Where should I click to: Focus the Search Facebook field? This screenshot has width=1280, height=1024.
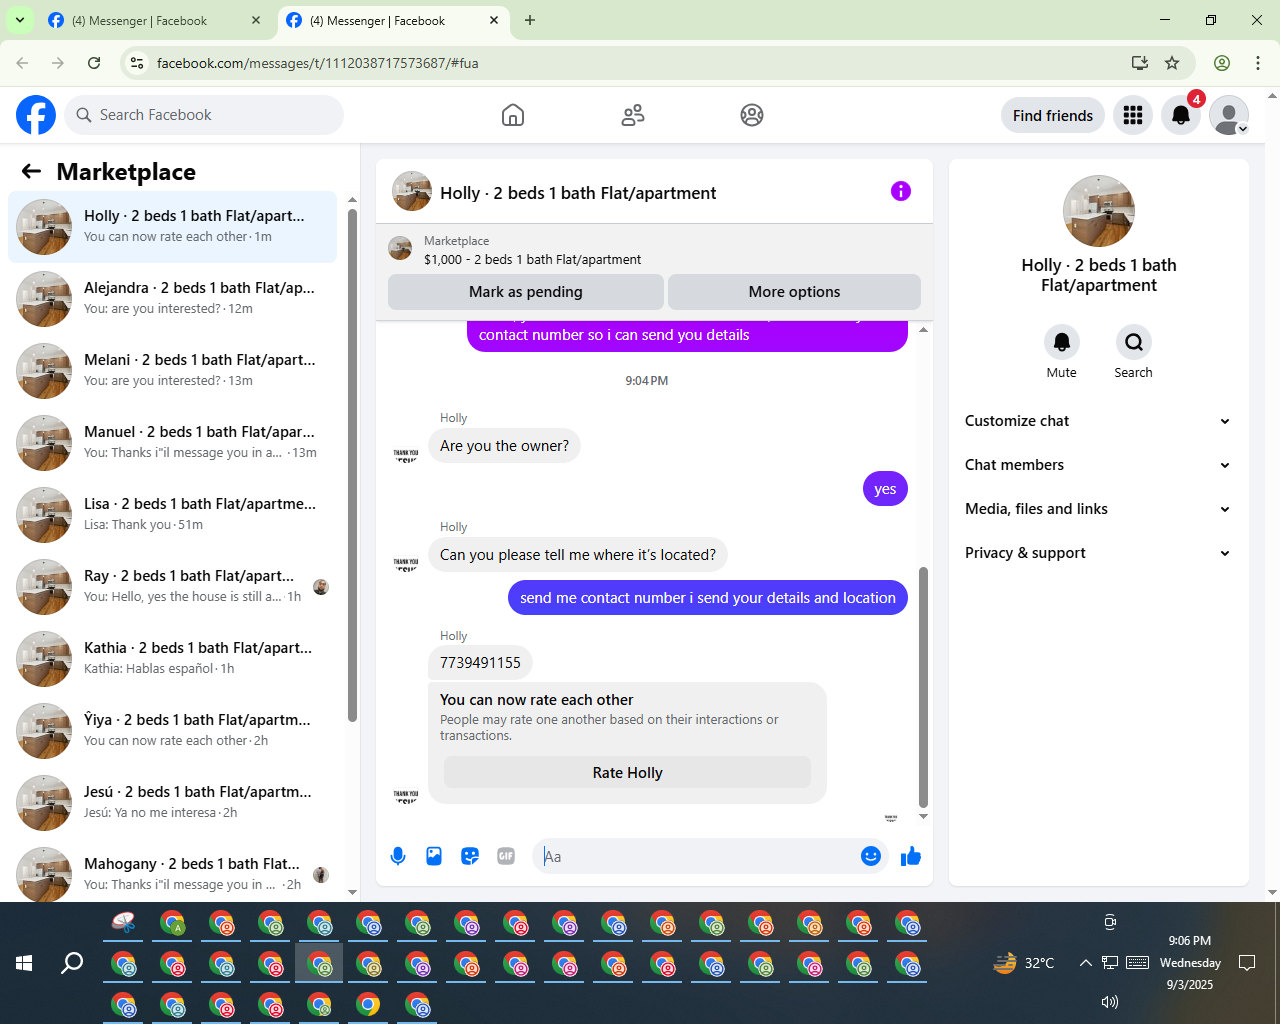click(204, 115)
